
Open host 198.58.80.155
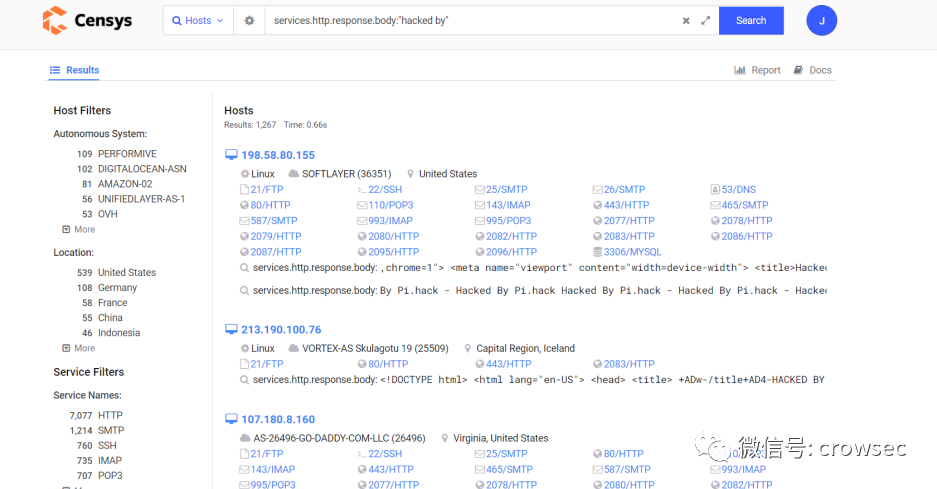278,155
